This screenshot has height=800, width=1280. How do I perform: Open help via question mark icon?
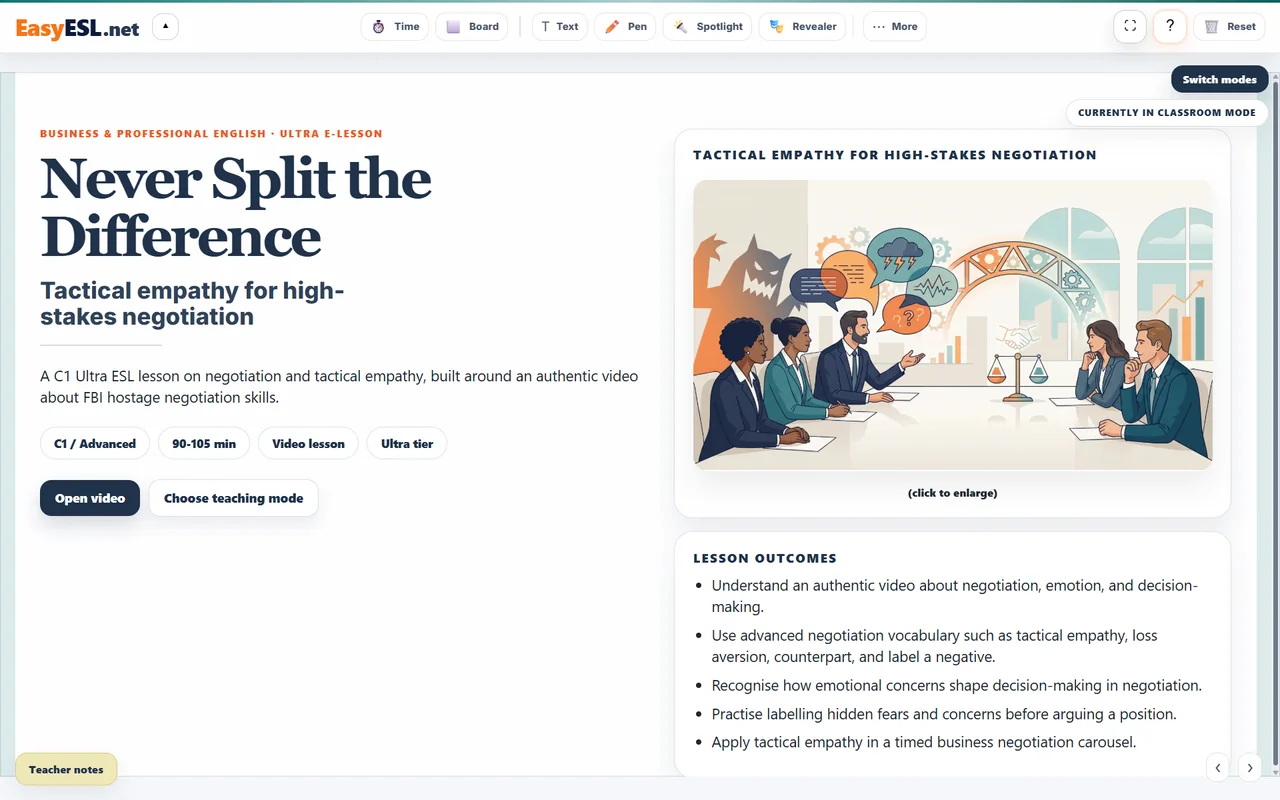pos(1170,27)
